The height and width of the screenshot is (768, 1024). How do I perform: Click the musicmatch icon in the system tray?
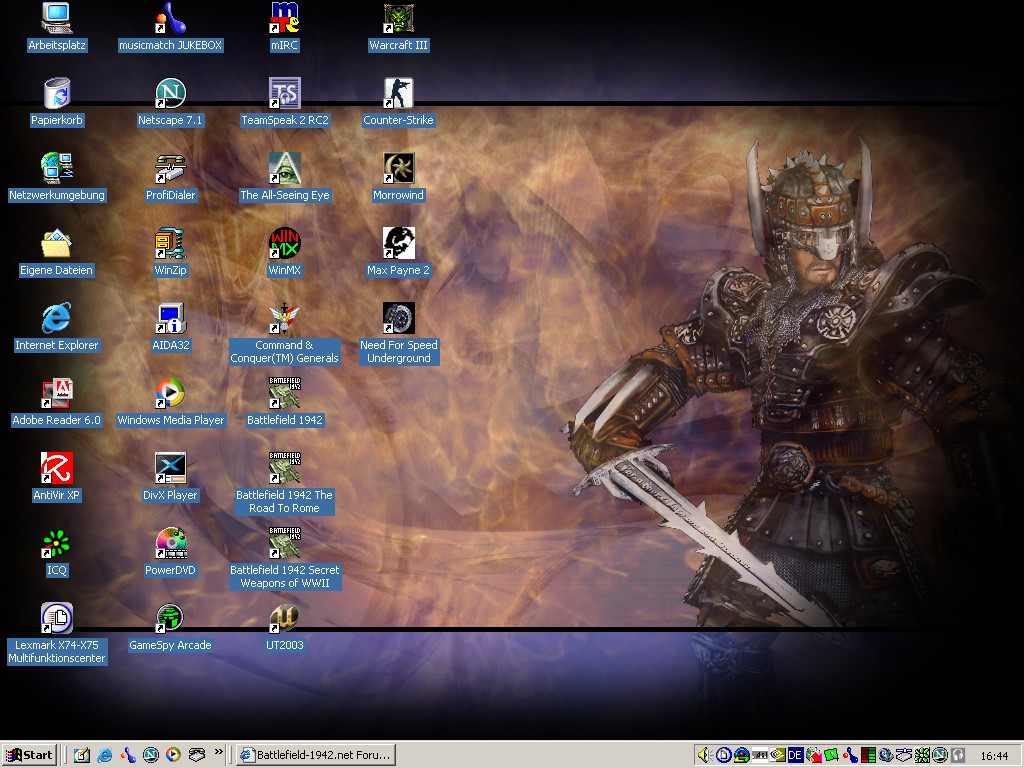[850, 756]
